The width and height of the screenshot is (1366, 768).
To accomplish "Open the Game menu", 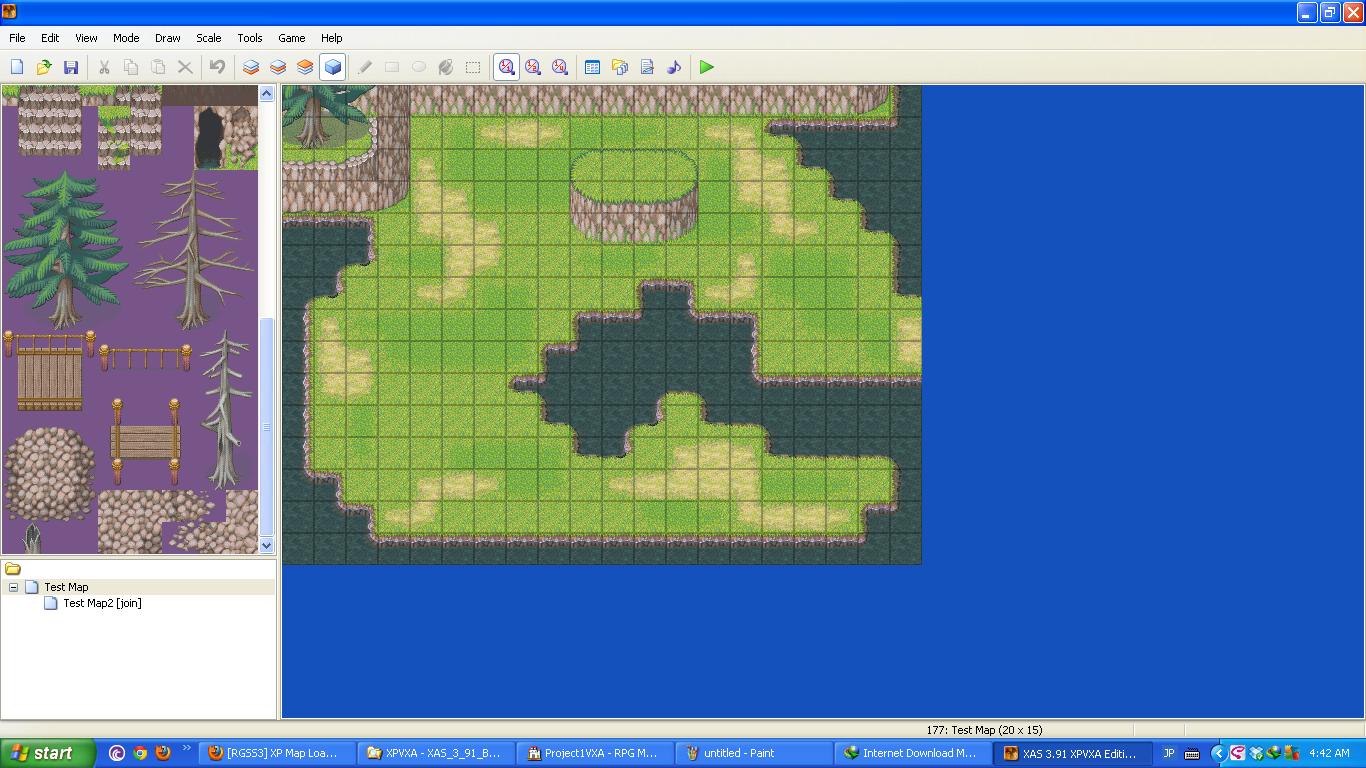I will (292, 38).
